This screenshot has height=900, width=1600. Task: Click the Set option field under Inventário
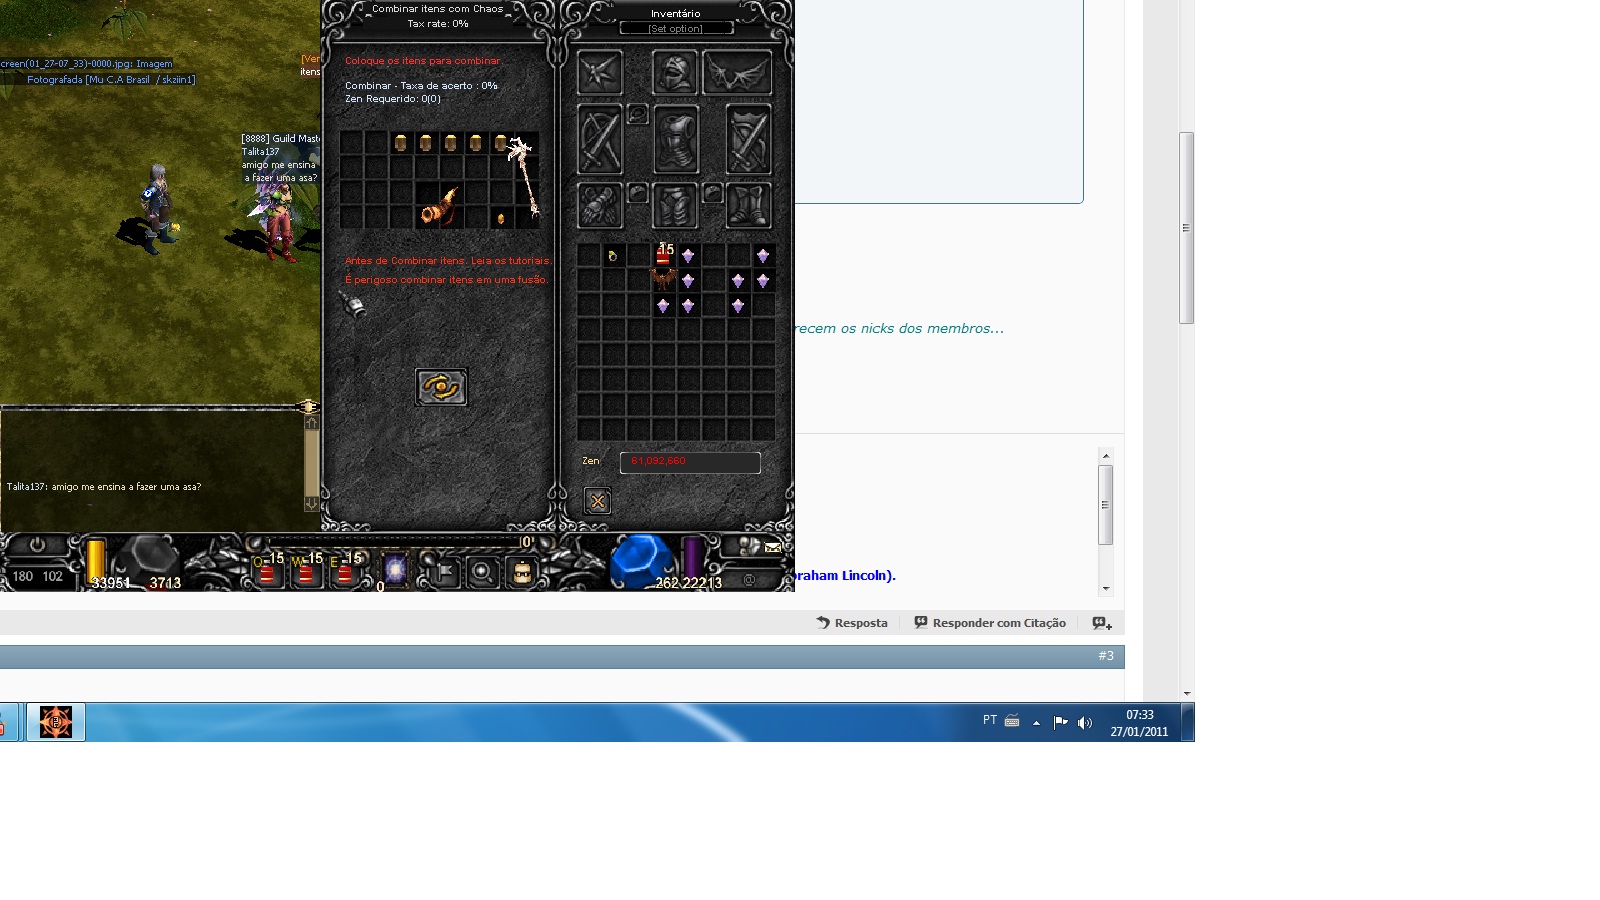676,29
